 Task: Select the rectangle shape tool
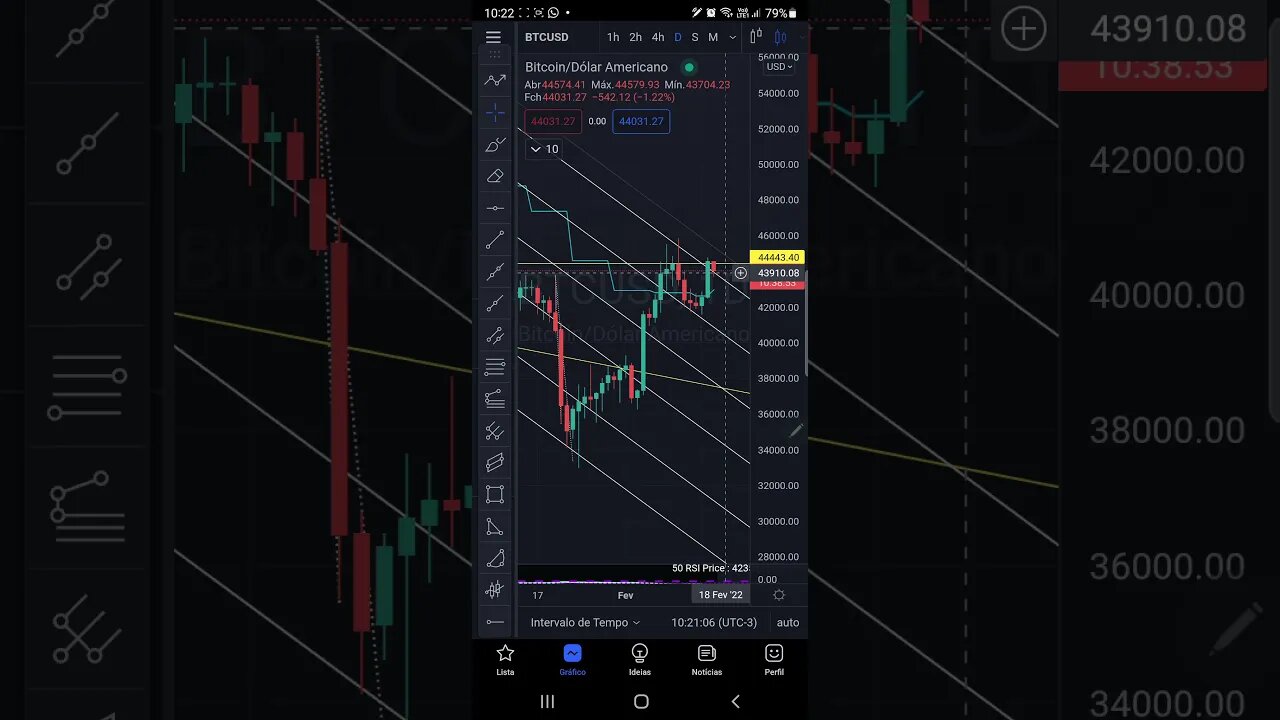point(494,494)
